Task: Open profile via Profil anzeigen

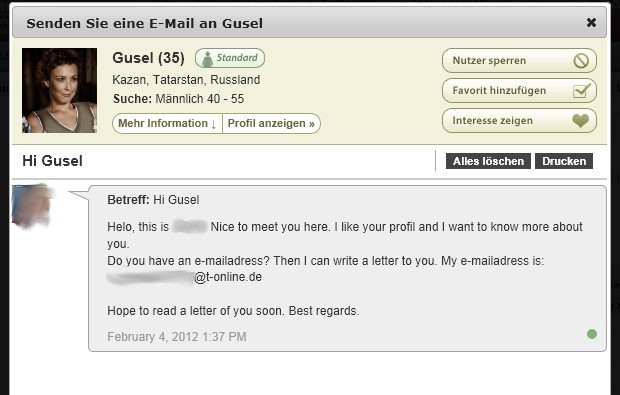Action: pyautogui.click(x=271, y=123)
